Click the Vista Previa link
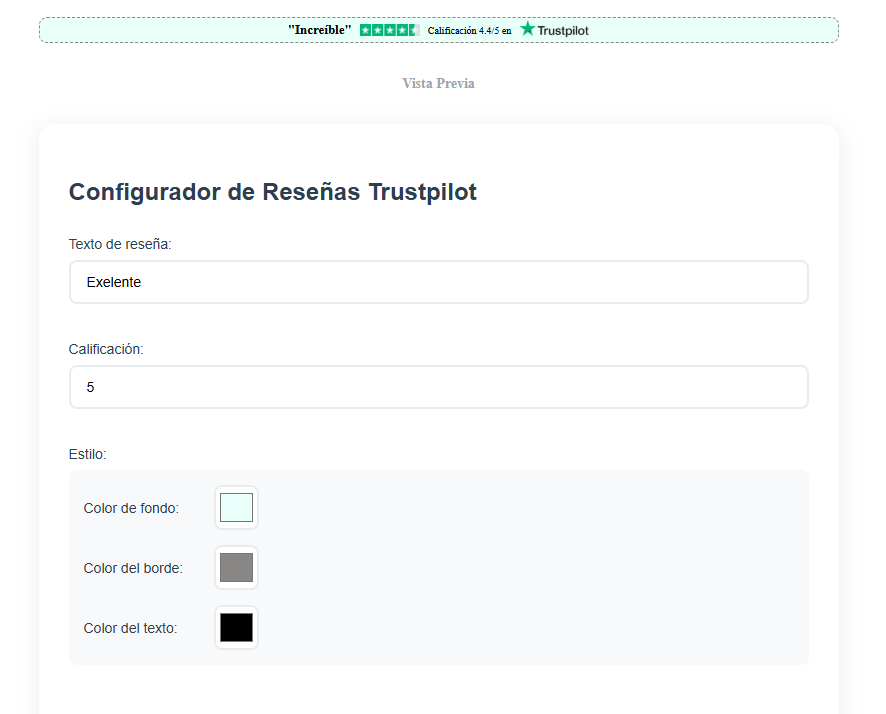886x714 pixels. 438,83
